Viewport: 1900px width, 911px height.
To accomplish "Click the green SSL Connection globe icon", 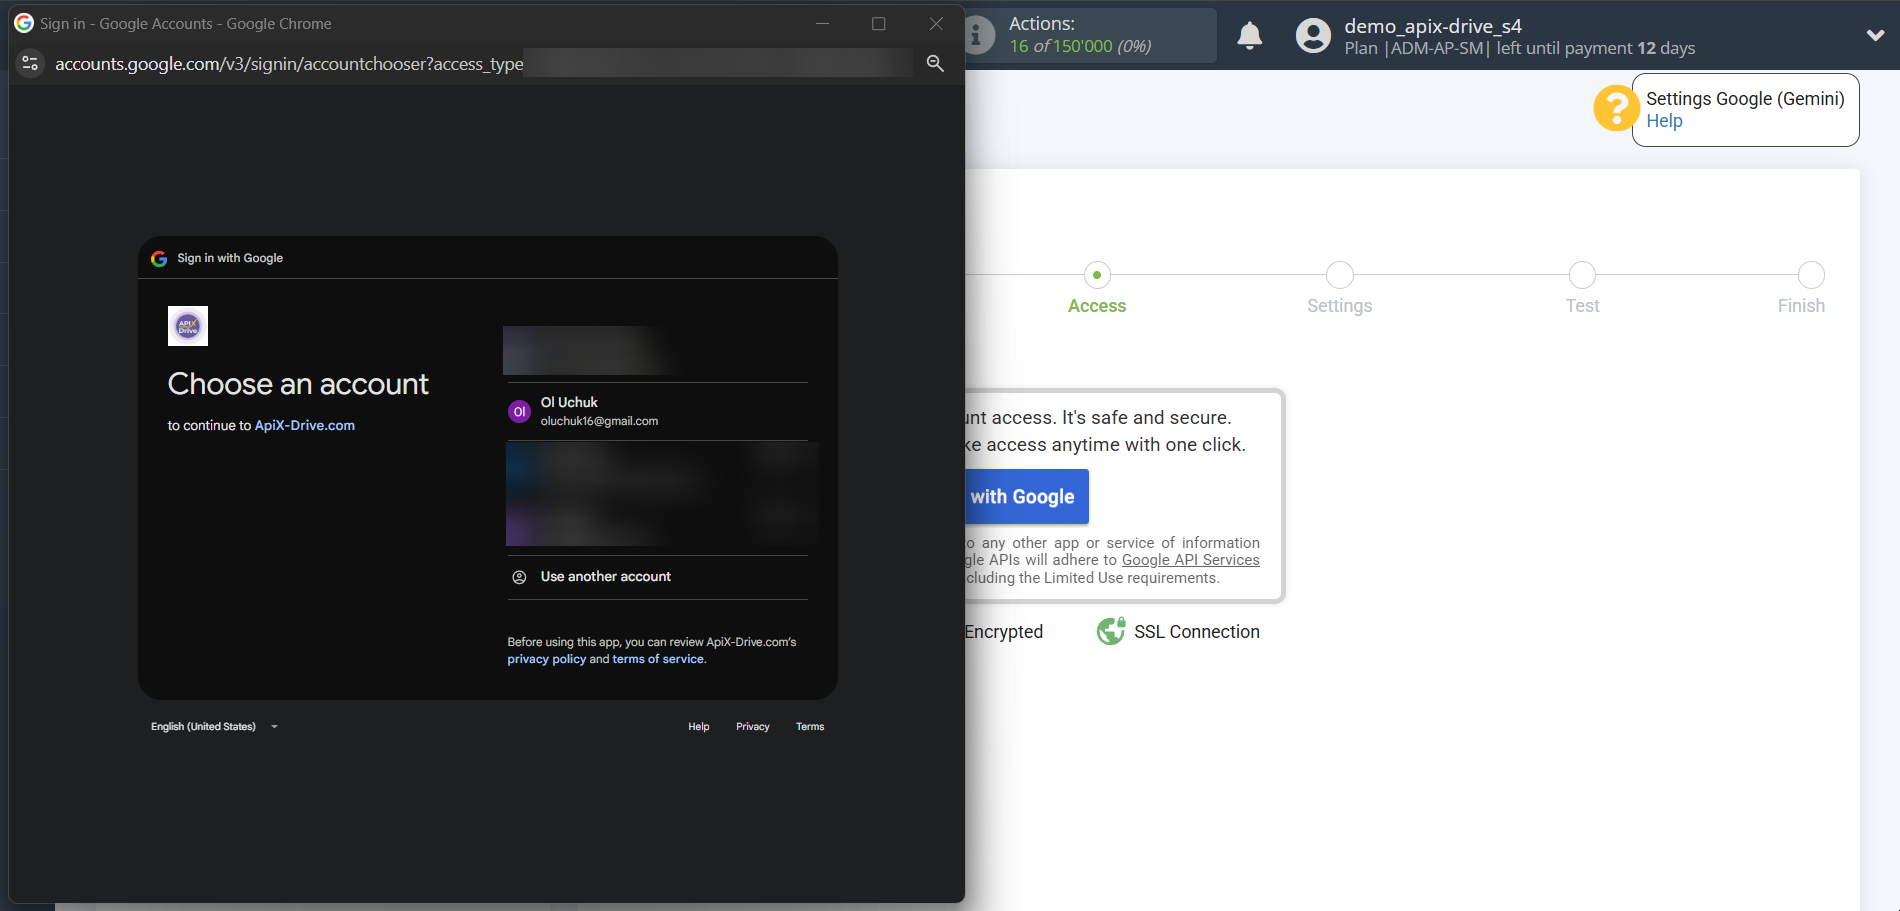I will coord(1110,631).
